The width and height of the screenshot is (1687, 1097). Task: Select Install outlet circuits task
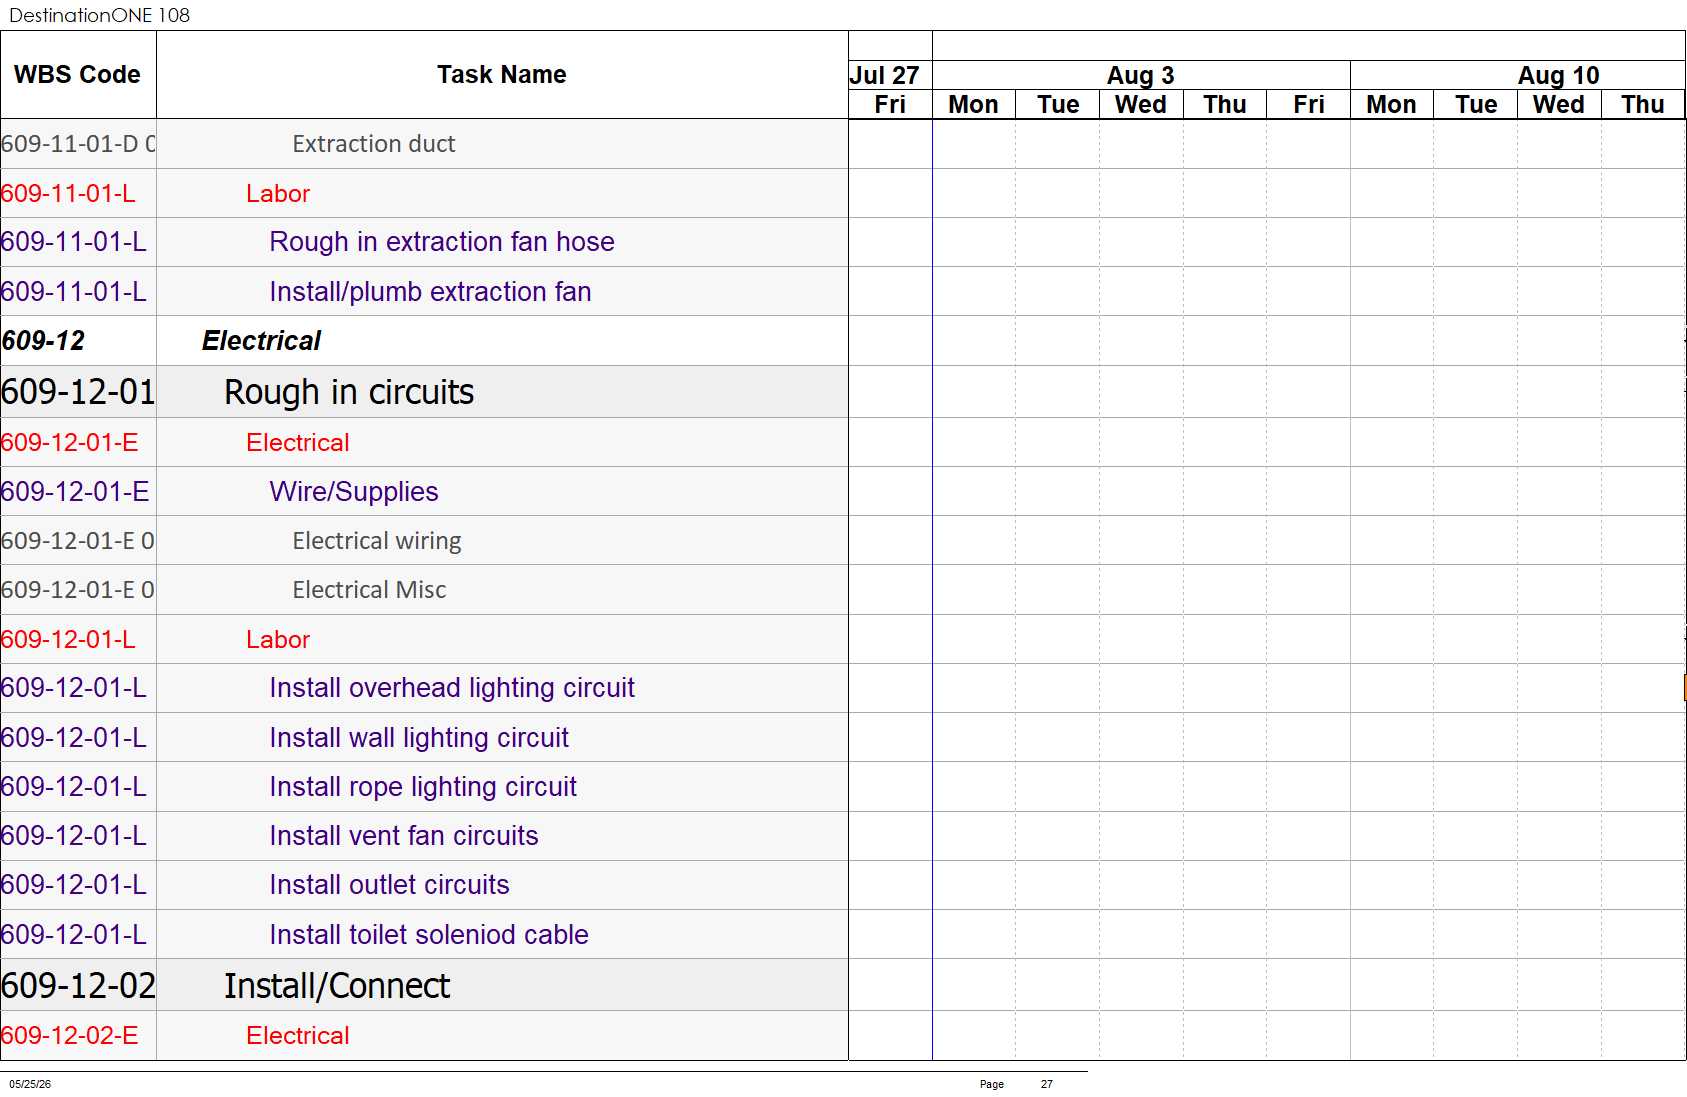point(389,885)
